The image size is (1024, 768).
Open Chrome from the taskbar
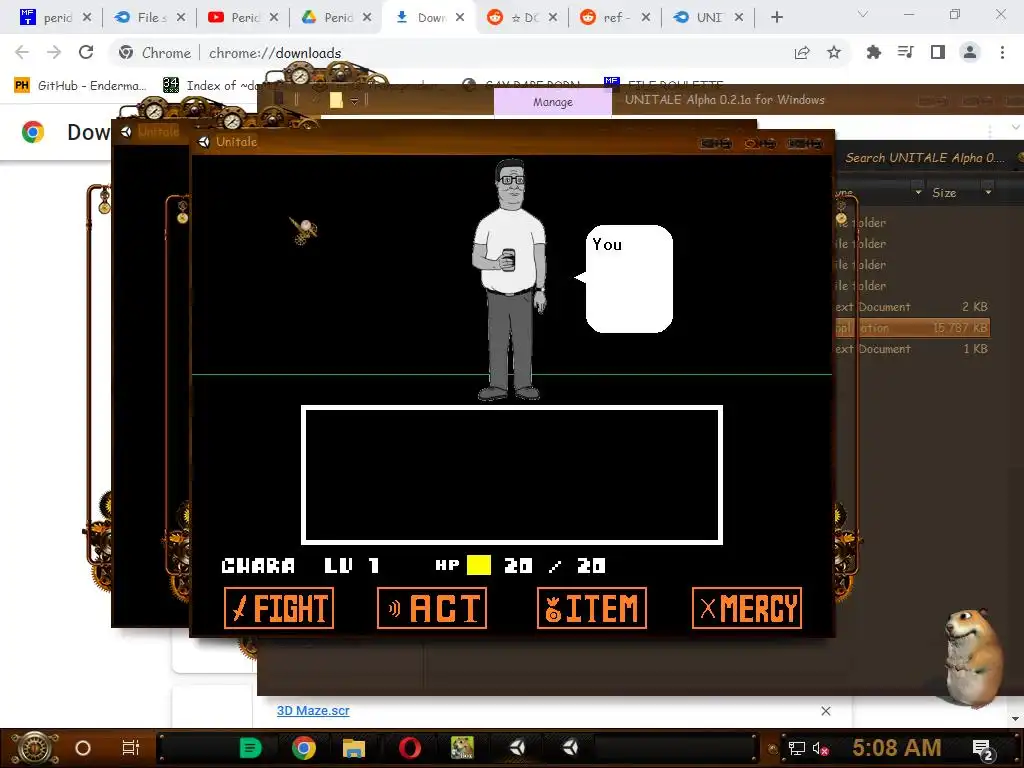click(x=304, y=748)
